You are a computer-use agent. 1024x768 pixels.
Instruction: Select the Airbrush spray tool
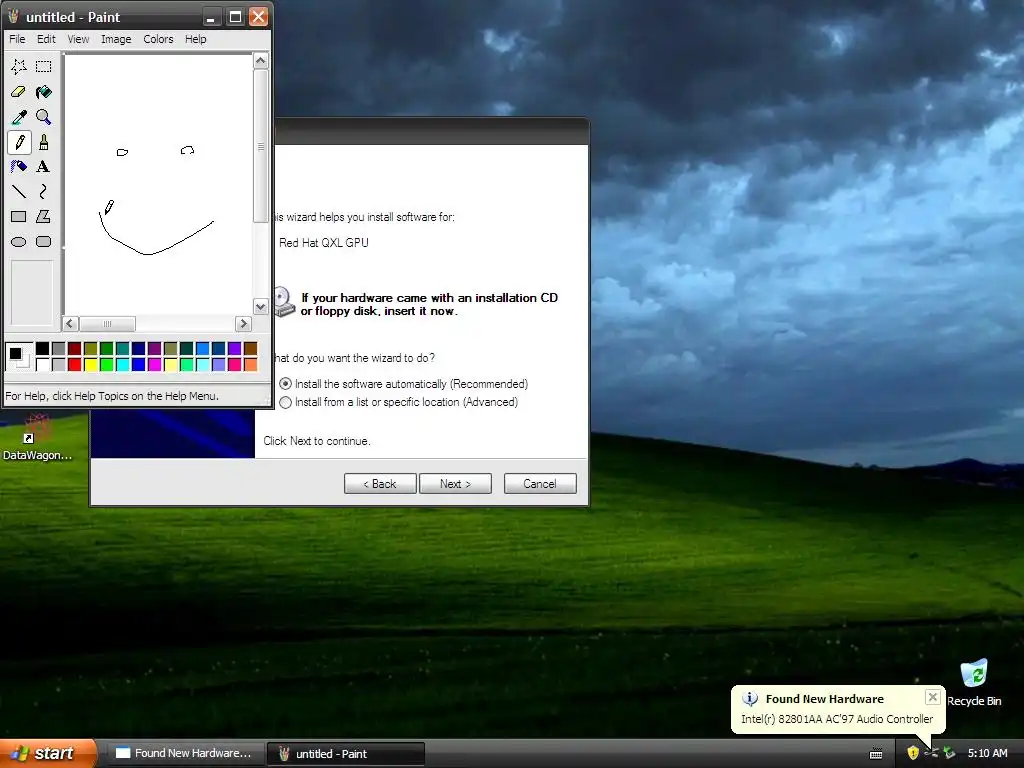click(19, 167)
